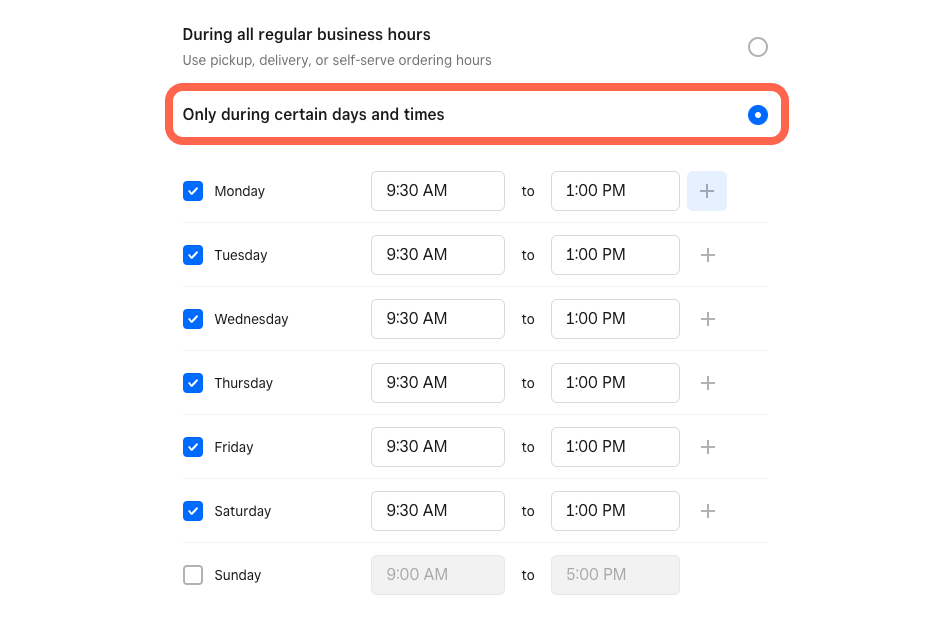The height and width of the screenshot is (620, 940).
Task: Click the Wednesday day label
Action: pos(251,319)
